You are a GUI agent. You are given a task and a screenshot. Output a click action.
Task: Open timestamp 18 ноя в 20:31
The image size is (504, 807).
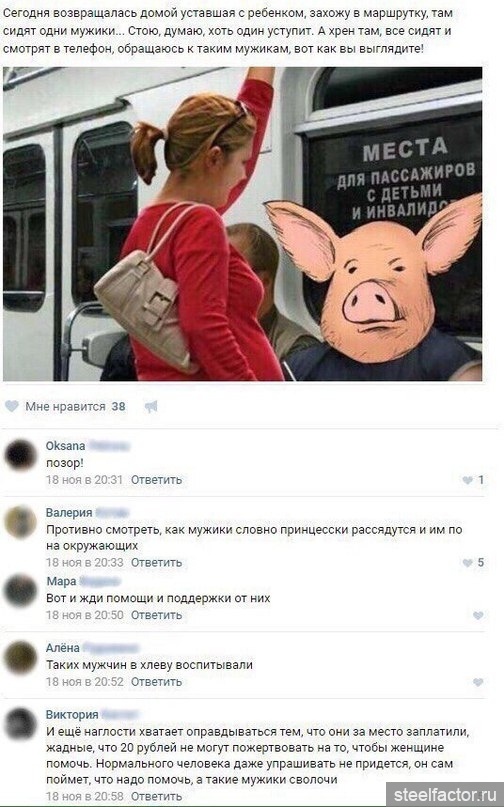point(84,480)
